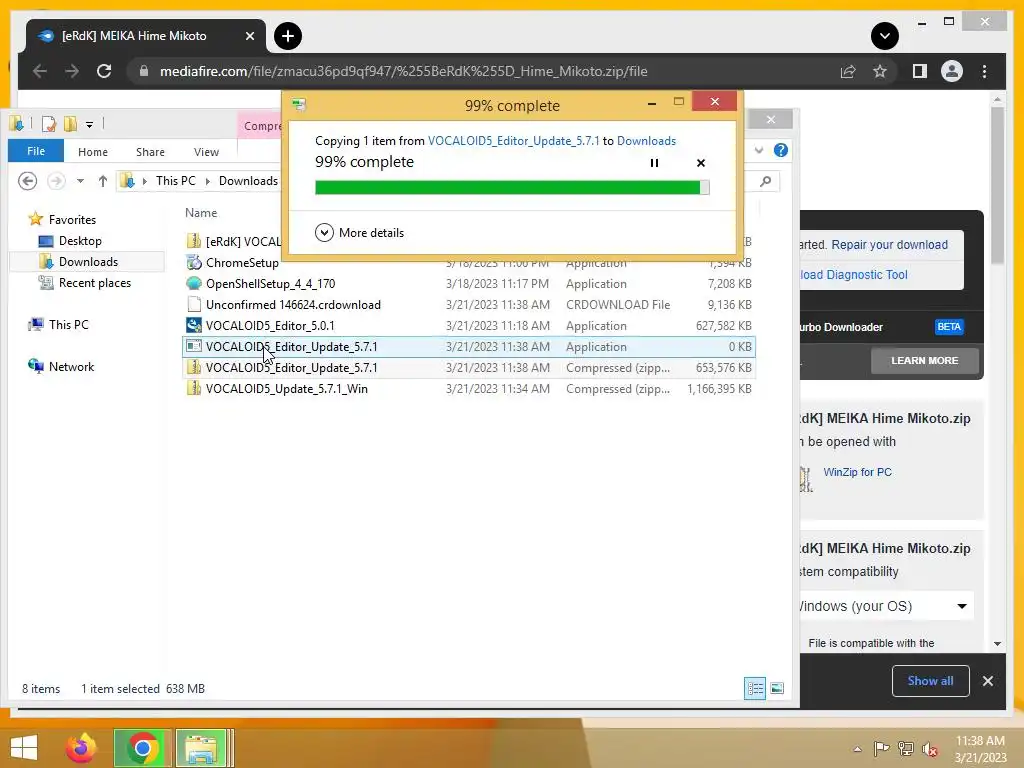Select Unconfirmed 146624.crdownload file

(x=469, y=304)
